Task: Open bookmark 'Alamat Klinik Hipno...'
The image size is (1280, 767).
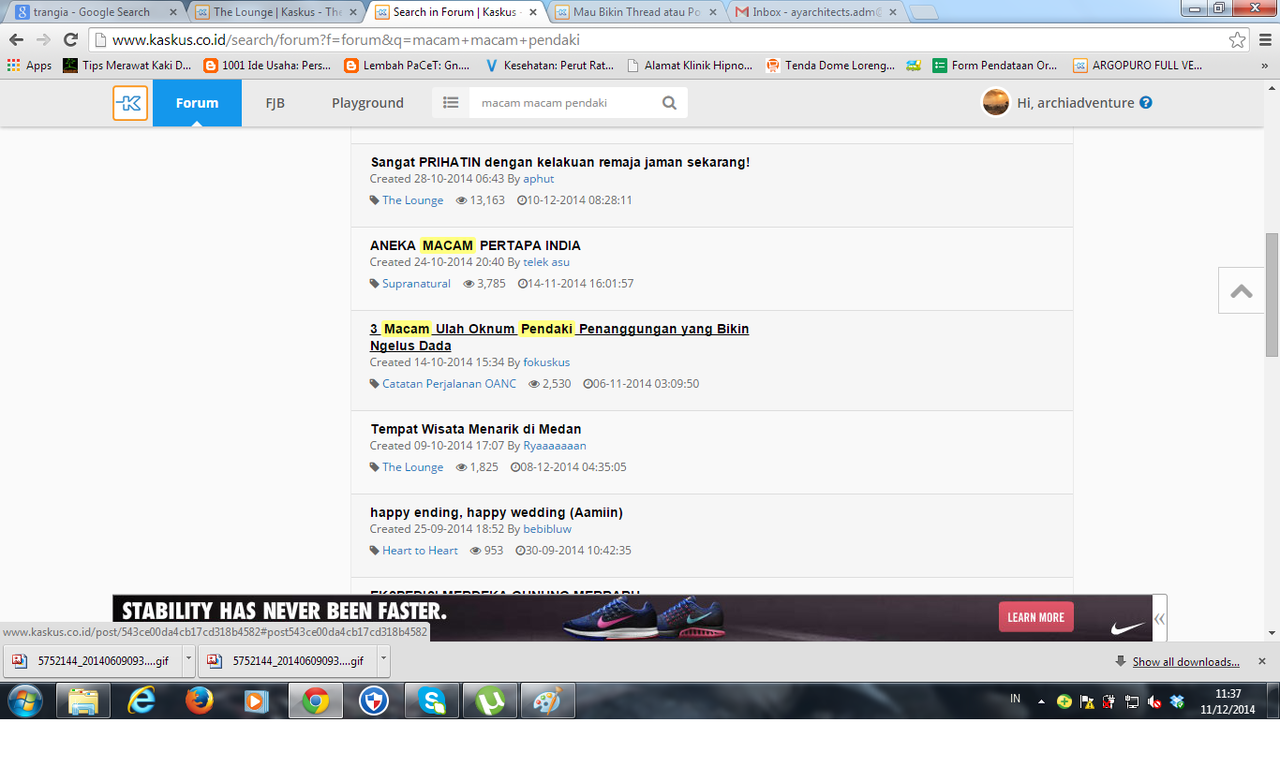Action: pyautogui.click(x=690, y=65)
